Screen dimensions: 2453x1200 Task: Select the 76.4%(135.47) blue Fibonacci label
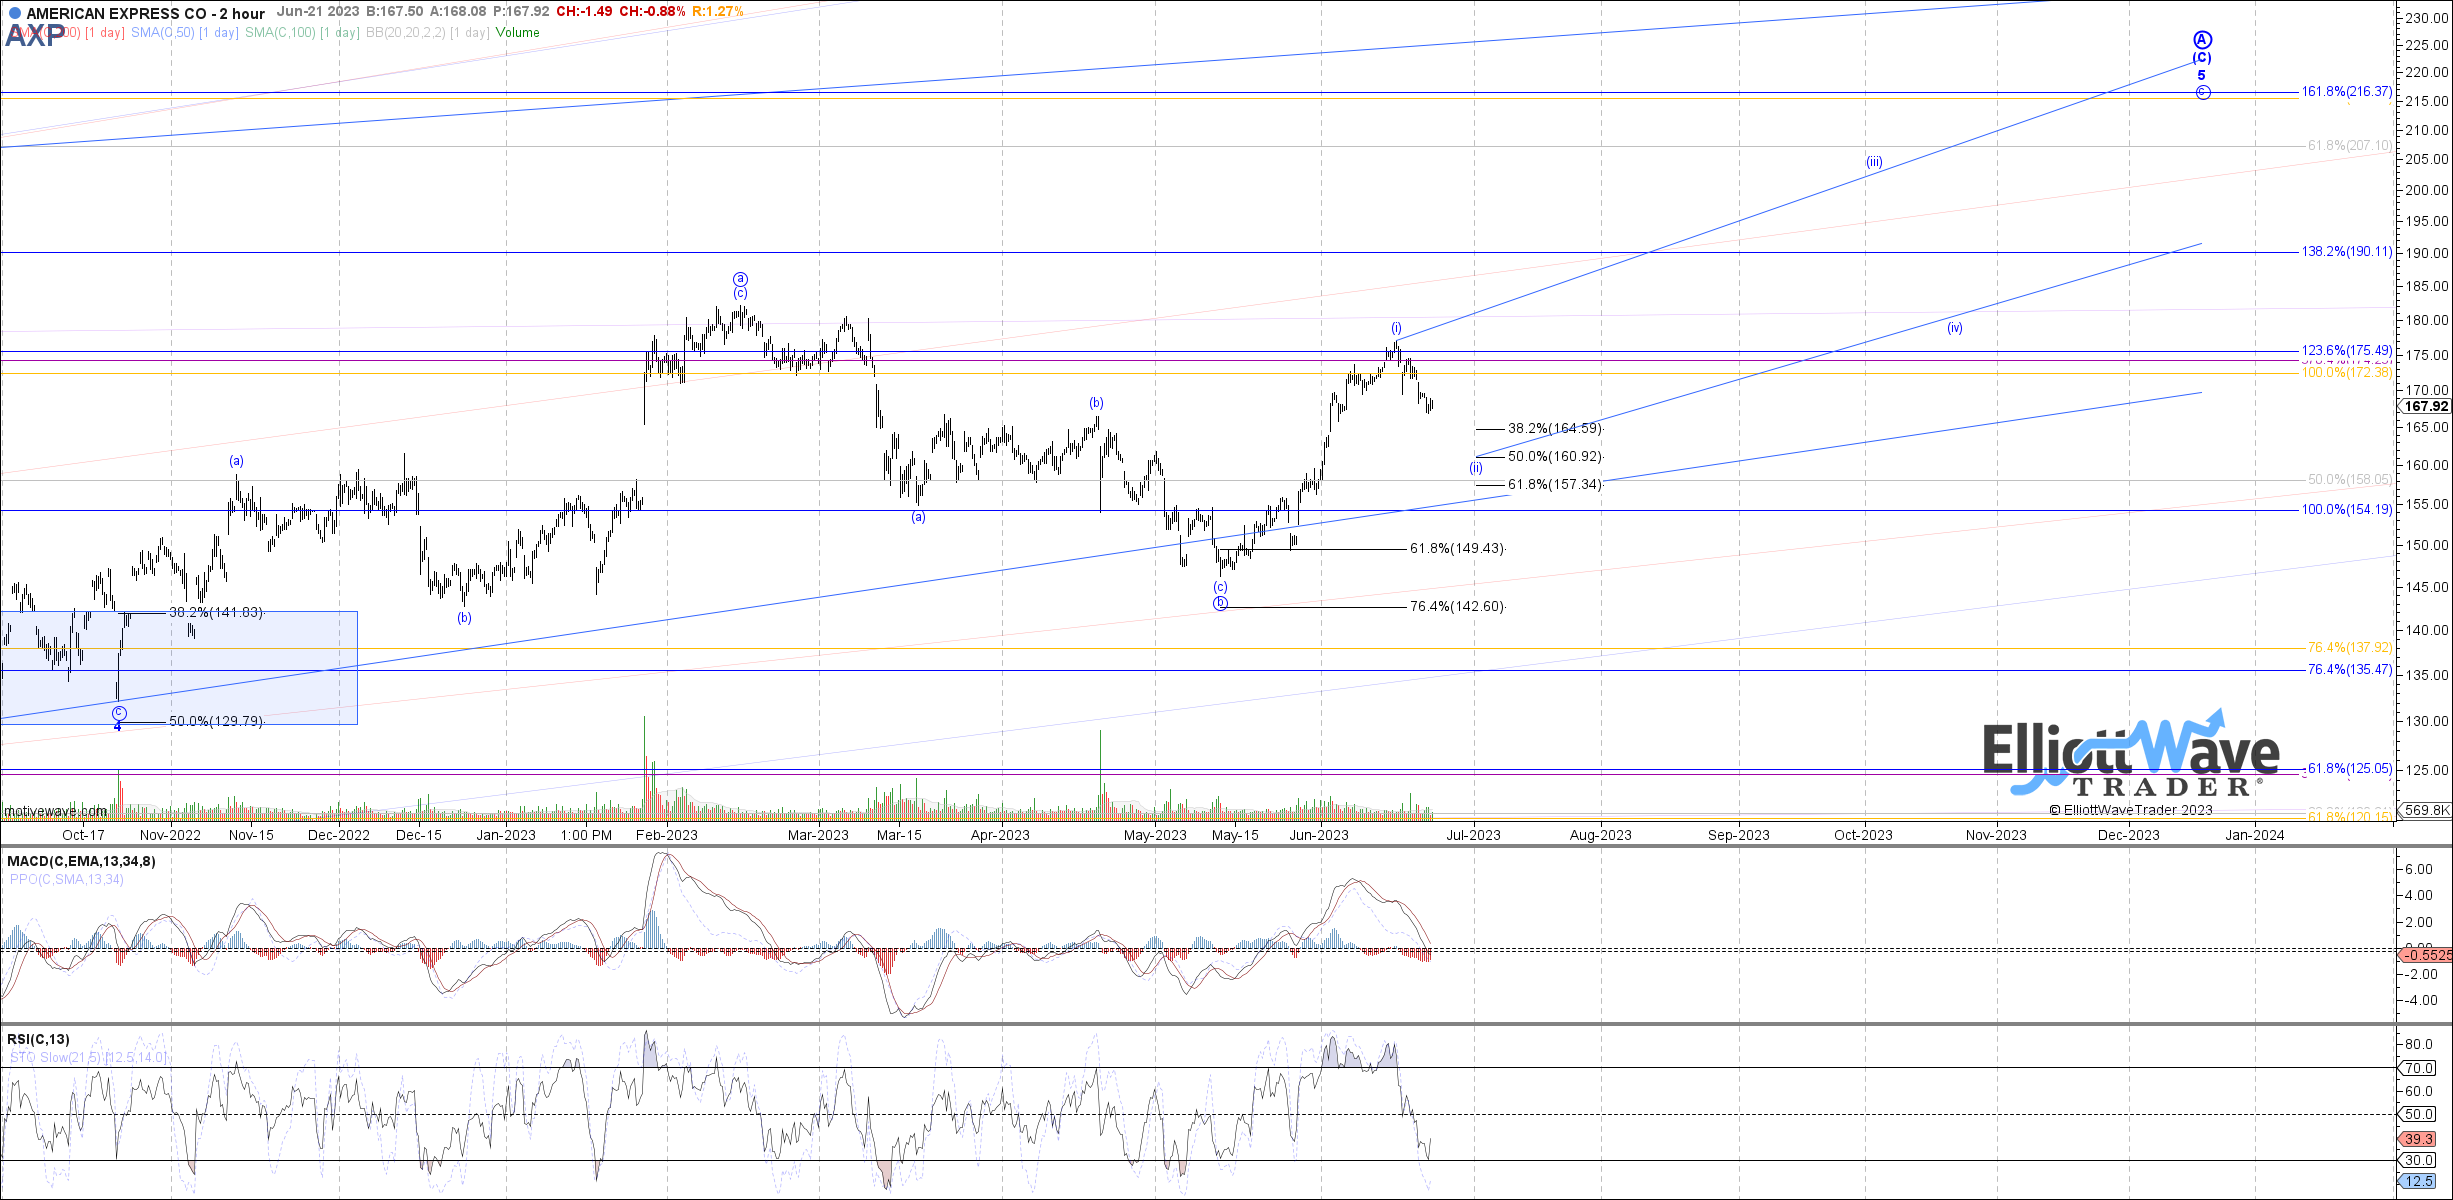coord(2350,669)
